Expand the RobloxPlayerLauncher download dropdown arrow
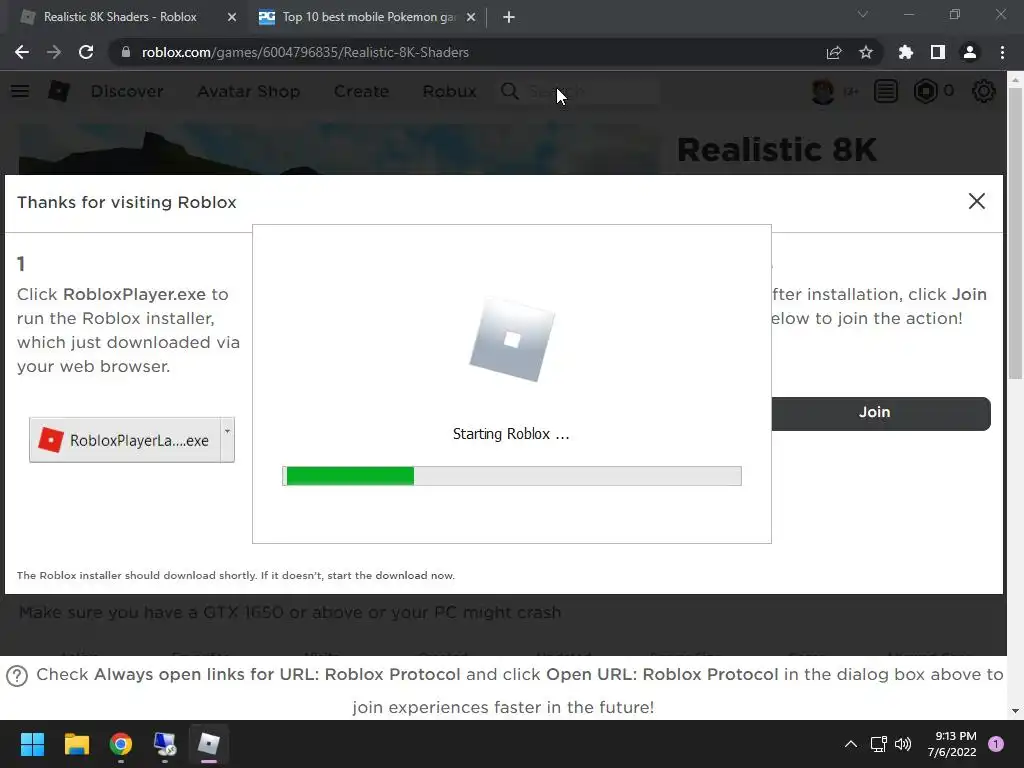 [227, 440]
